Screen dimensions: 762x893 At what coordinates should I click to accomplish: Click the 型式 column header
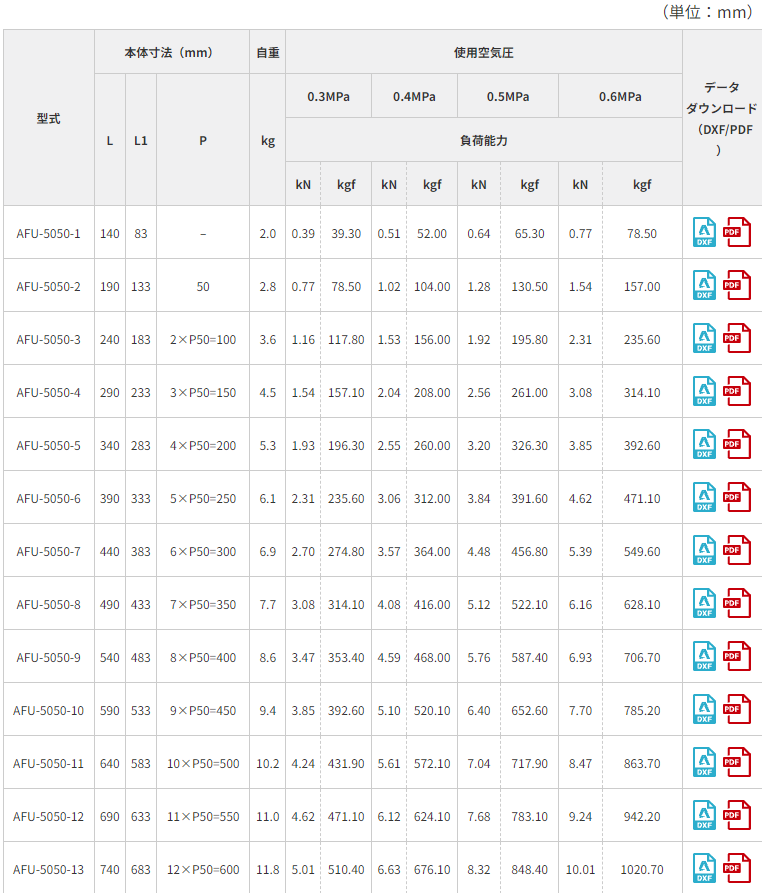coord(48,118)
